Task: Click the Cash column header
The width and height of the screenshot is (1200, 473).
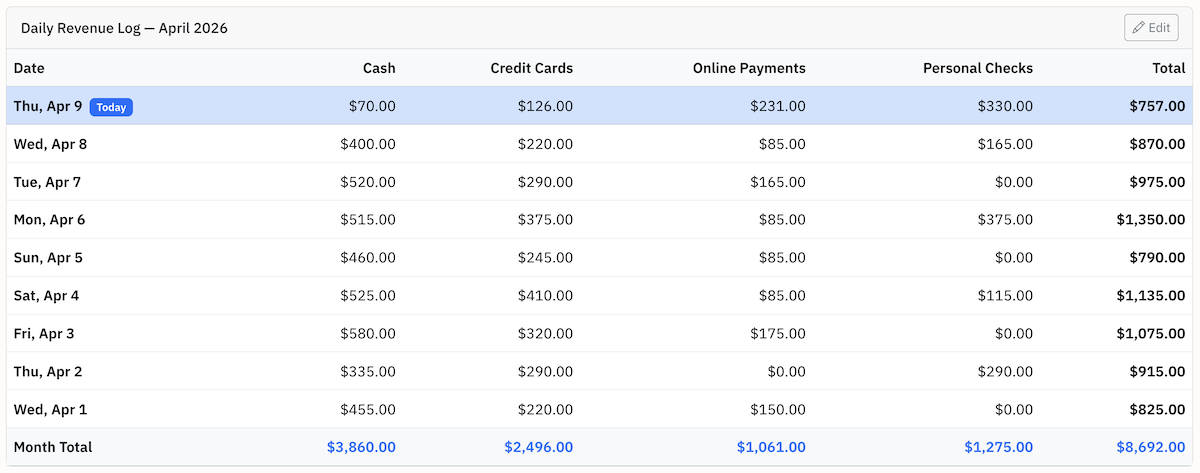Action: (379, 68)
